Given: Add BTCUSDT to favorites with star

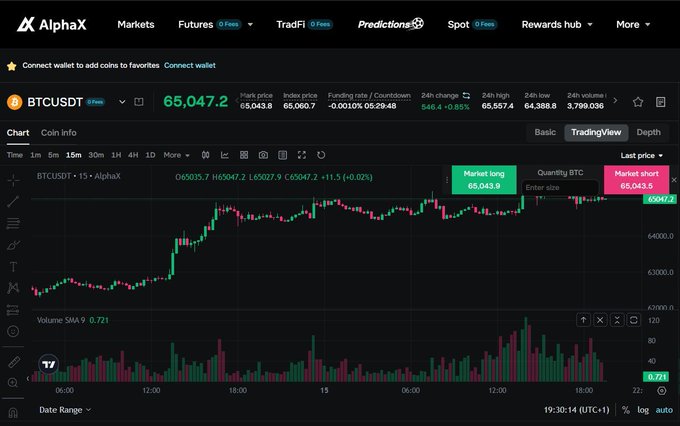Looking at the screenshot, I should point(638,102).
